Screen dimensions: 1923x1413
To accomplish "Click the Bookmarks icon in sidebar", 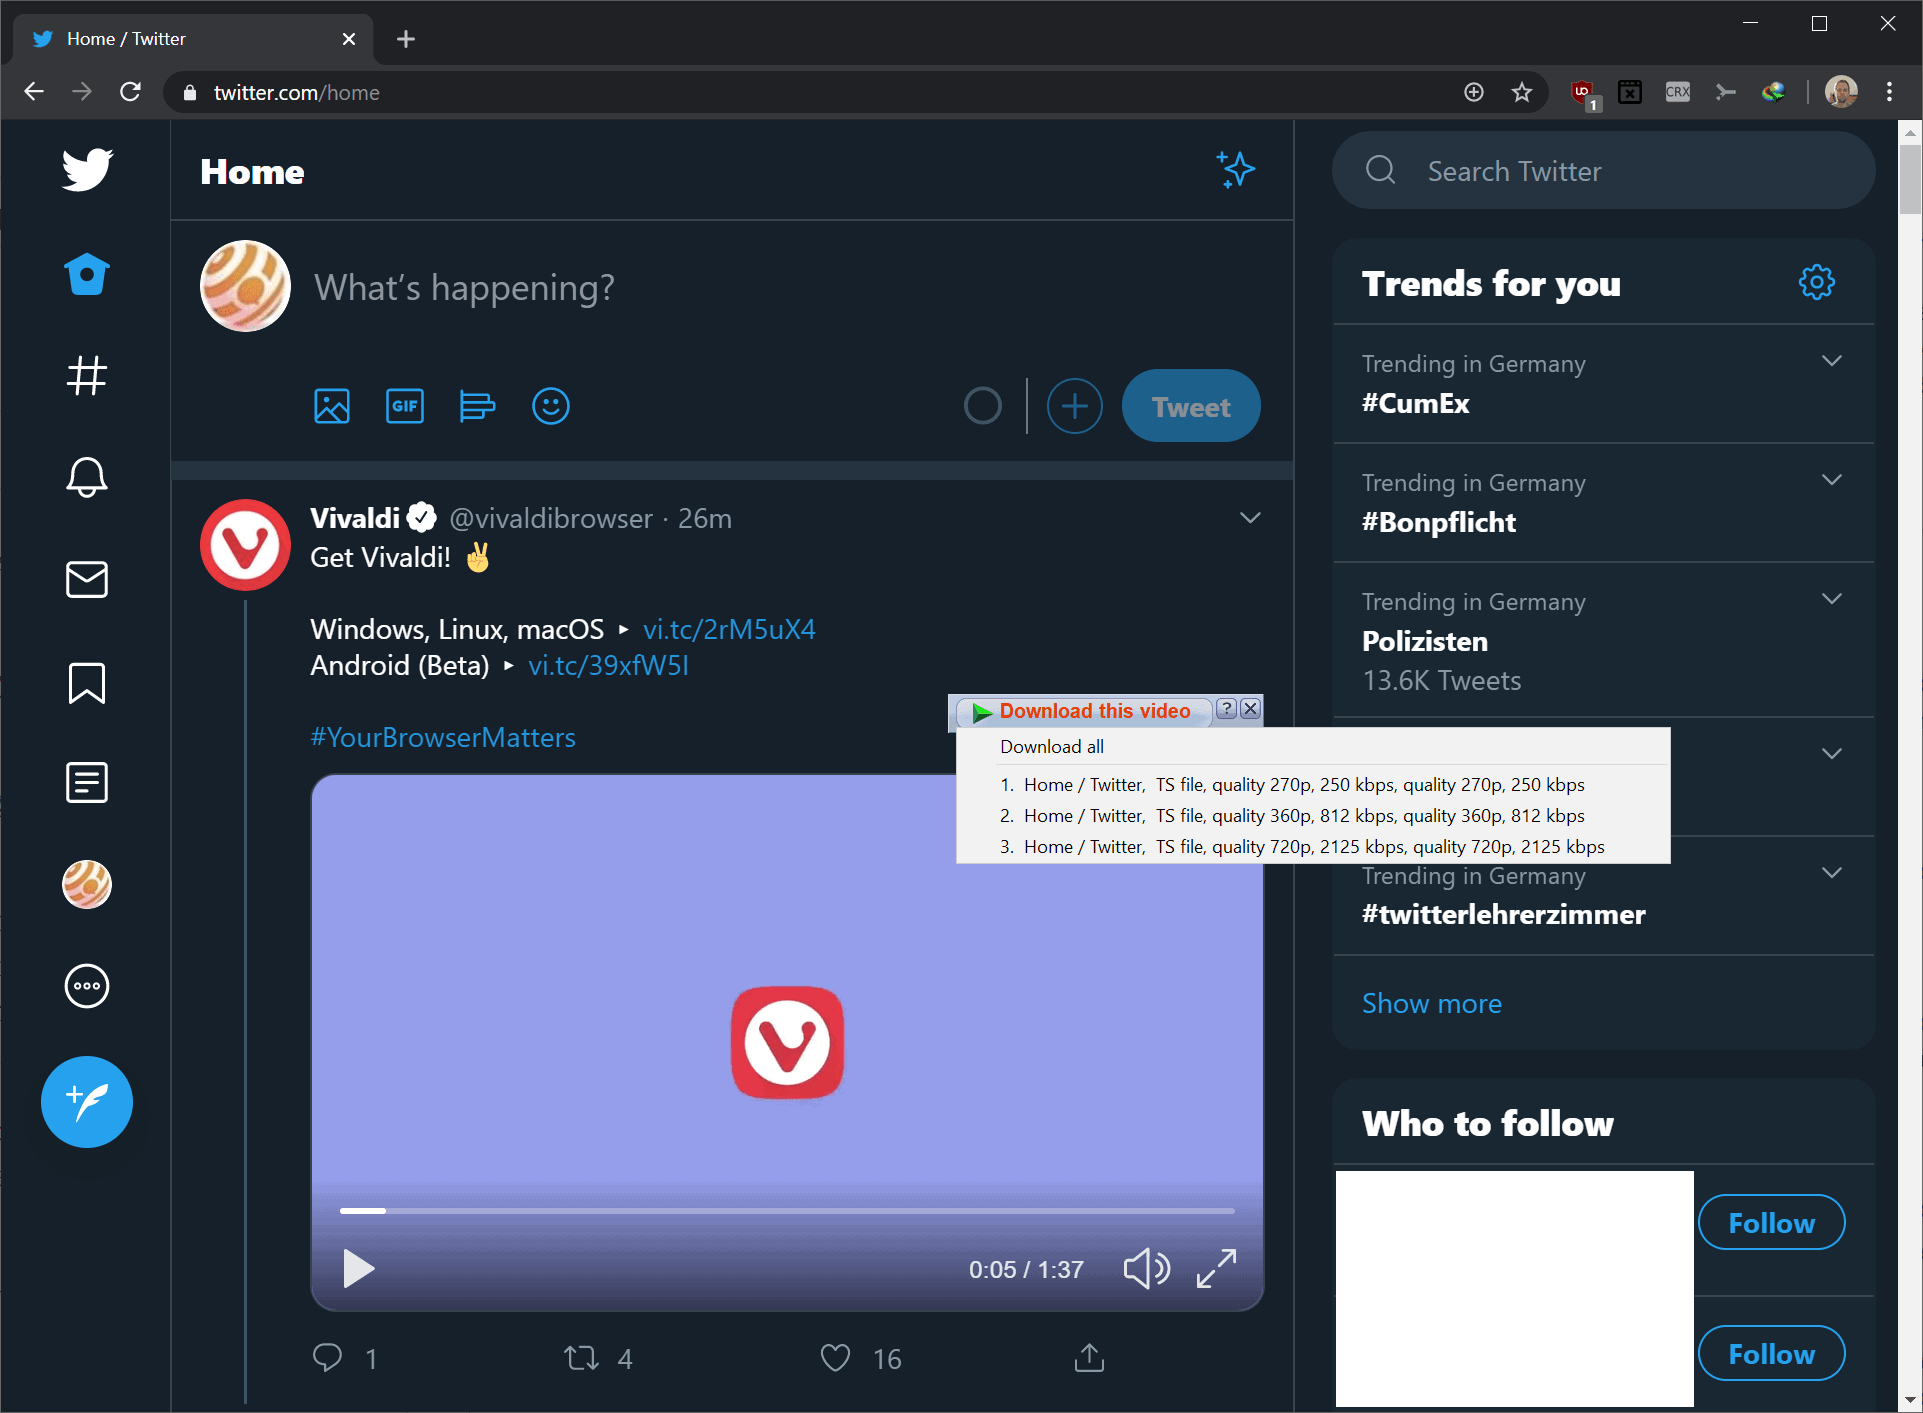I will click(x=85, y=681).
